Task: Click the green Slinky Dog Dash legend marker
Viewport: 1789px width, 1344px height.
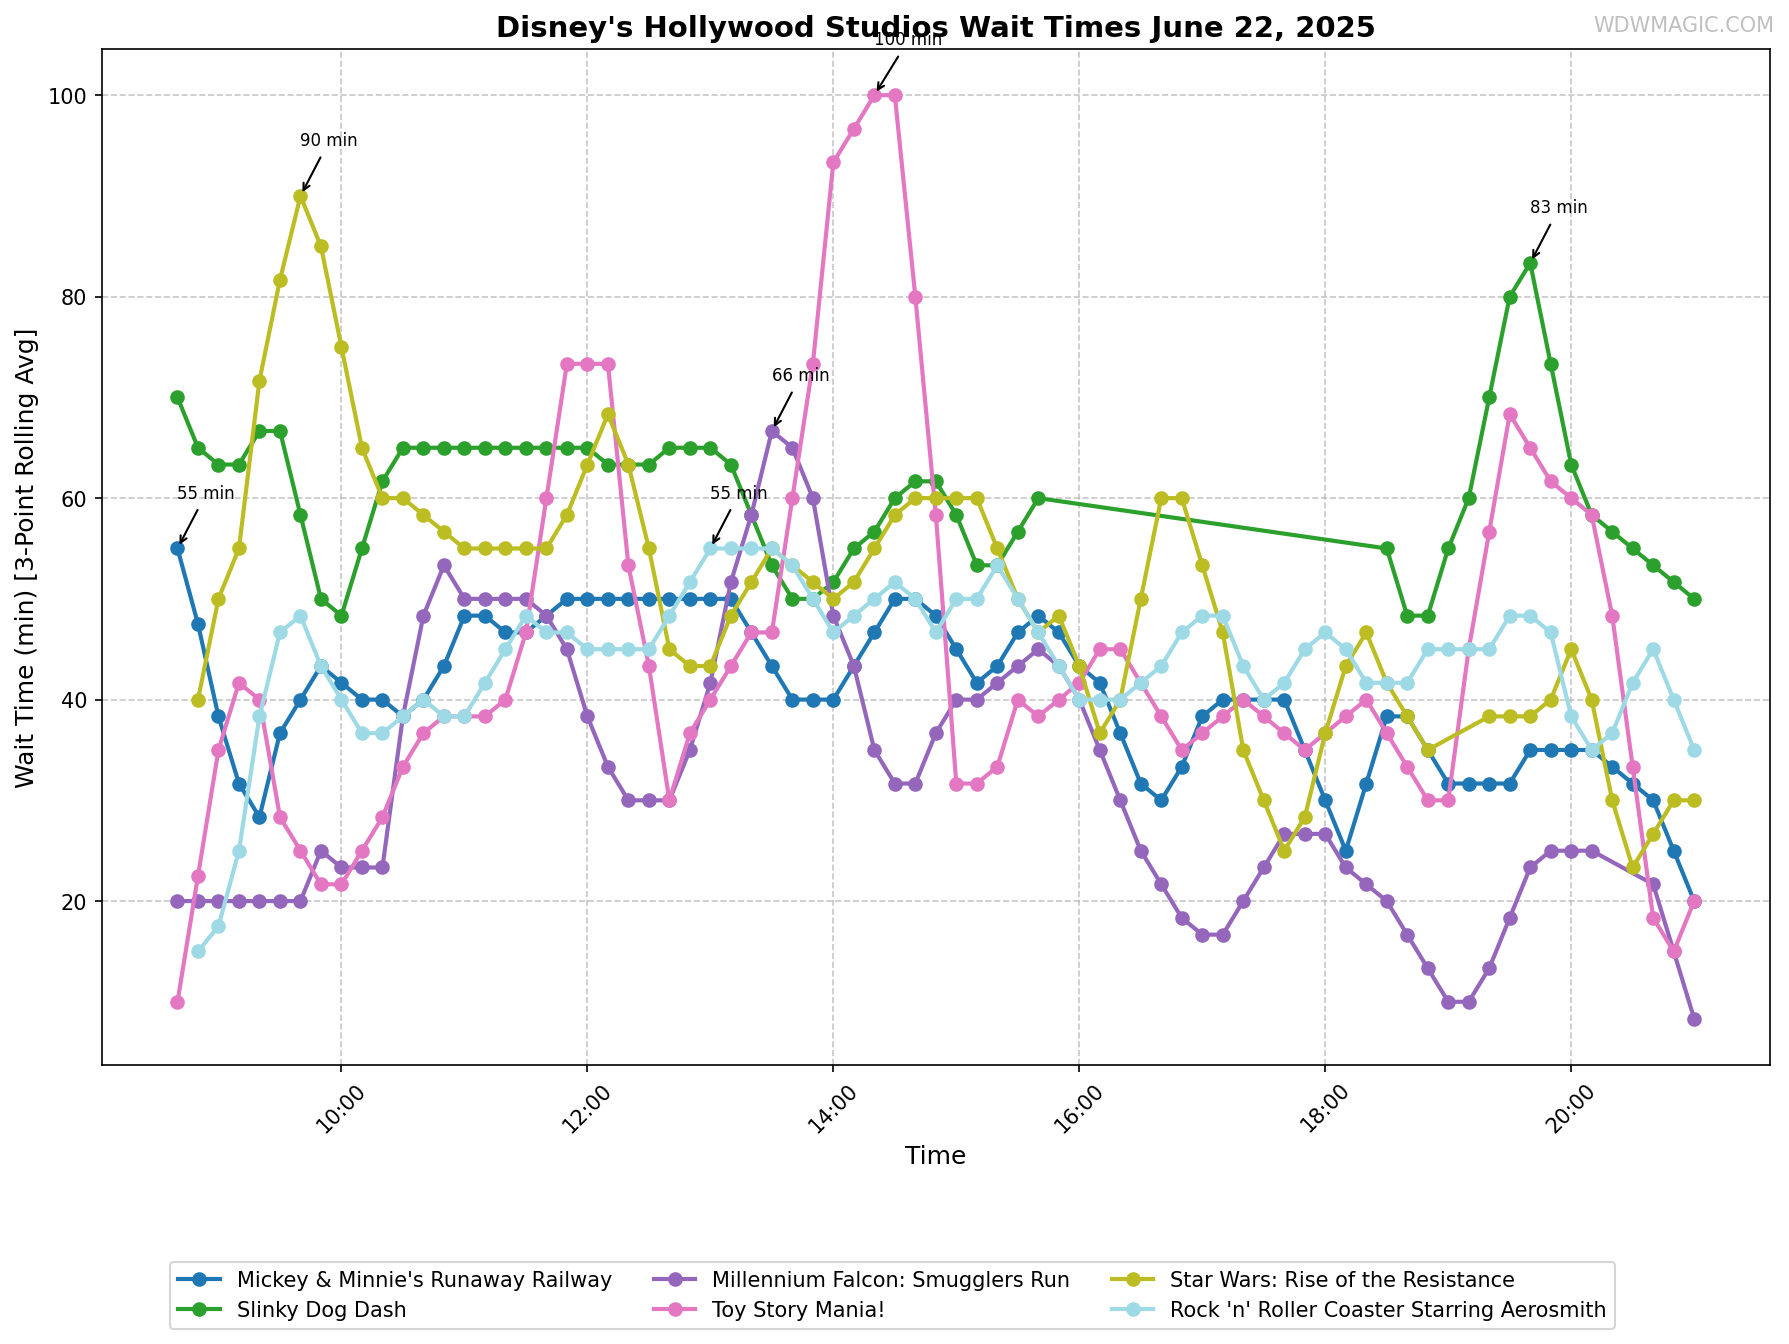Action: pos(198,1310)
